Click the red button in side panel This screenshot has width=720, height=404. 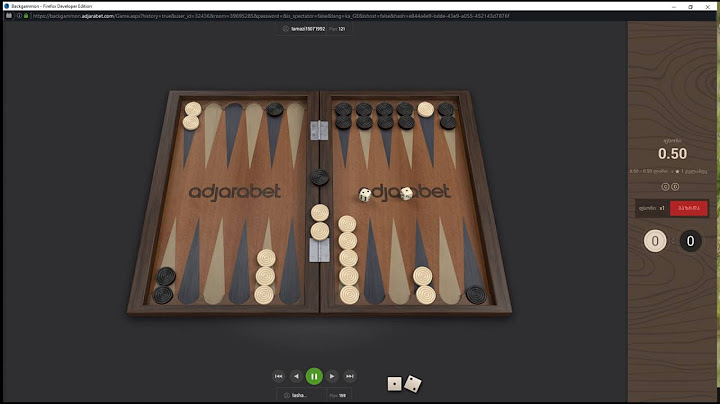[x=689, y=208]
